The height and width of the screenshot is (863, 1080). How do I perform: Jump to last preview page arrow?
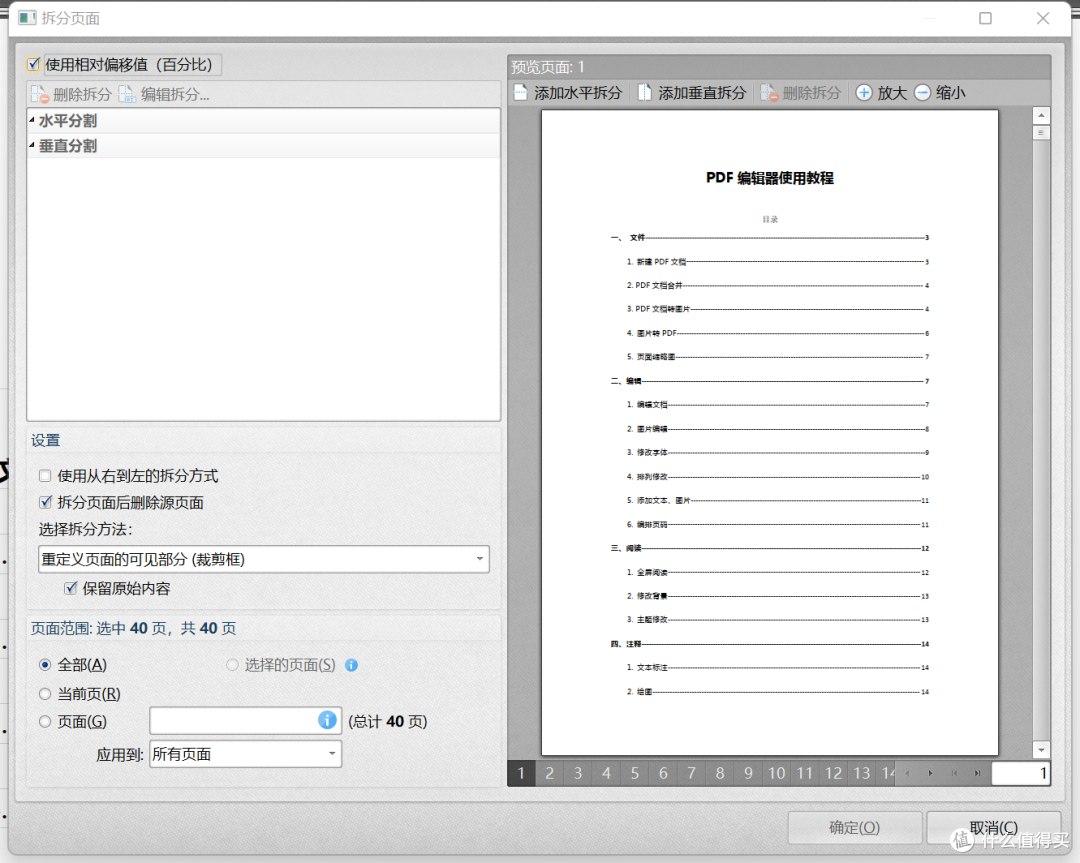pyautogui.click(x=977, y=773)
